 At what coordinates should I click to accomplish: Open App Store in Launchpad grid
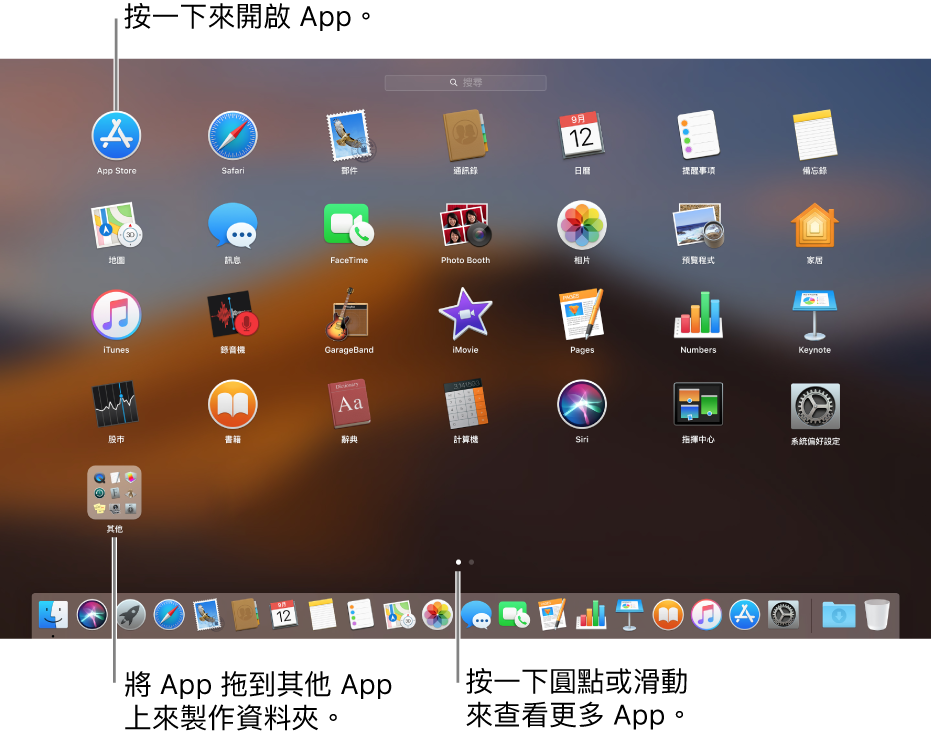pyautogui.click(x=116, y=135)
